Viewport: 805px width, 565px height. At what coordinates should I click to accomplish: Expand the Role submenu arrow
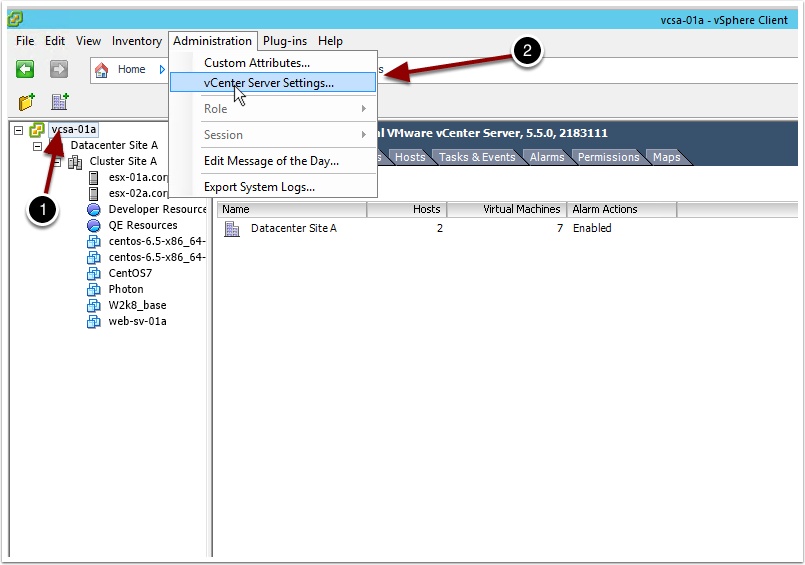coord(363,108)
